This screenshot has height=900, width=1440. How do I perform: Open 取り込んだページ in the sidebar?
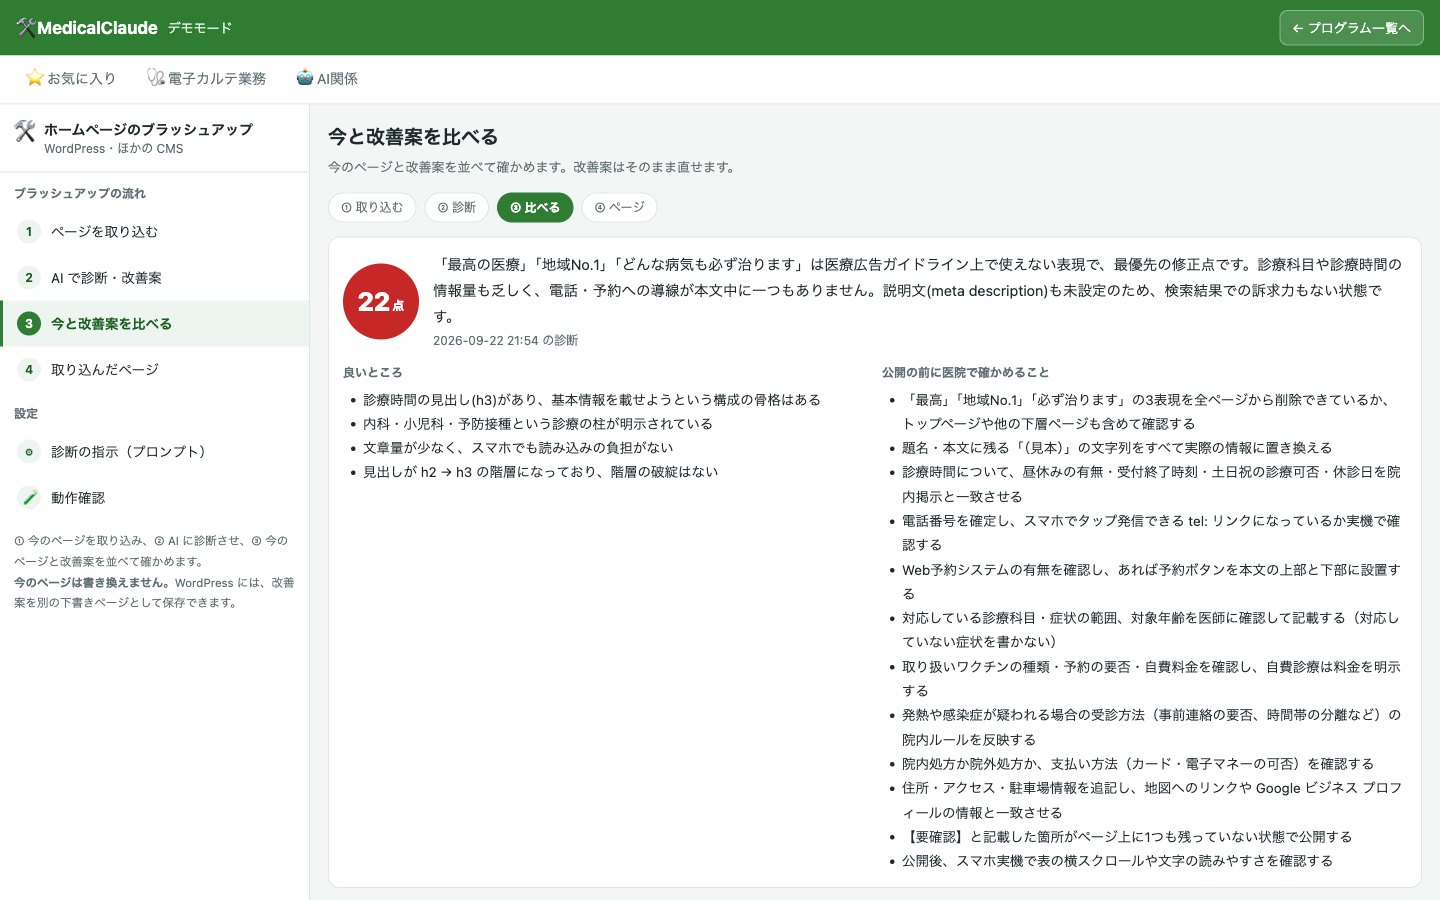tap(155, 370)
